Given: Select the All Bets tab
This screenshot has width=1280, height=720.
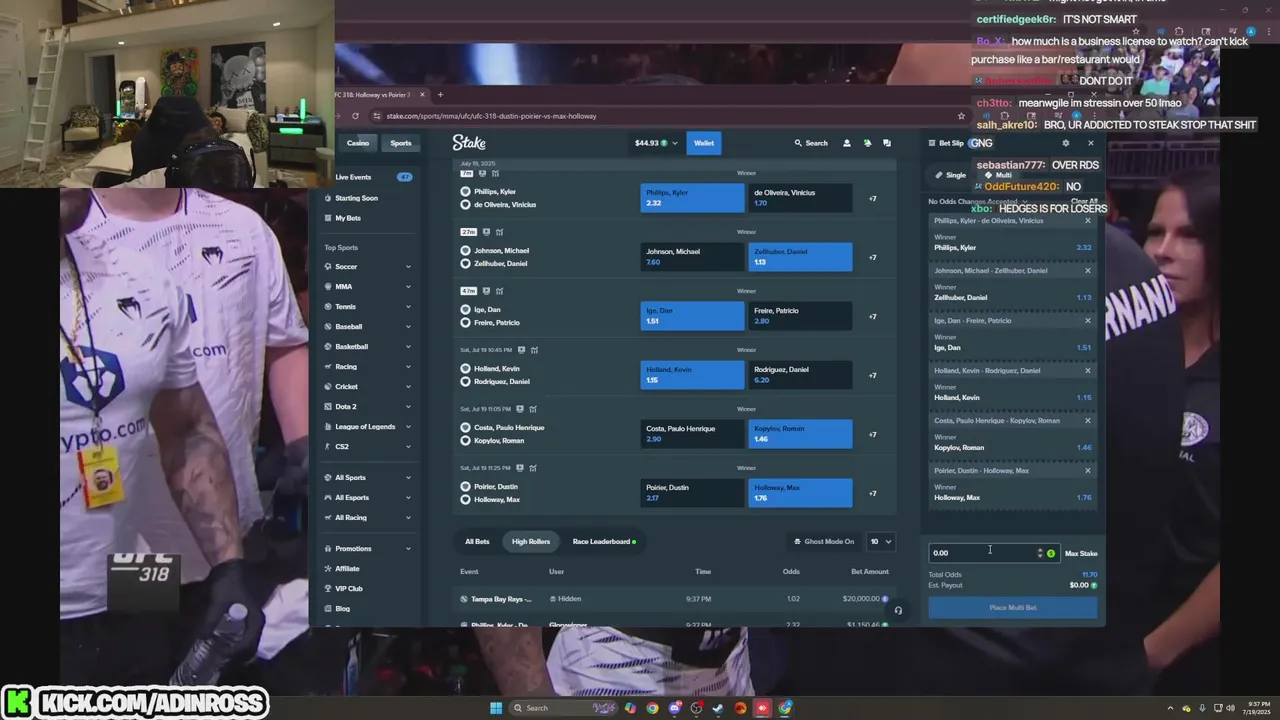Looking at the screenshot, I should point(477,542).
